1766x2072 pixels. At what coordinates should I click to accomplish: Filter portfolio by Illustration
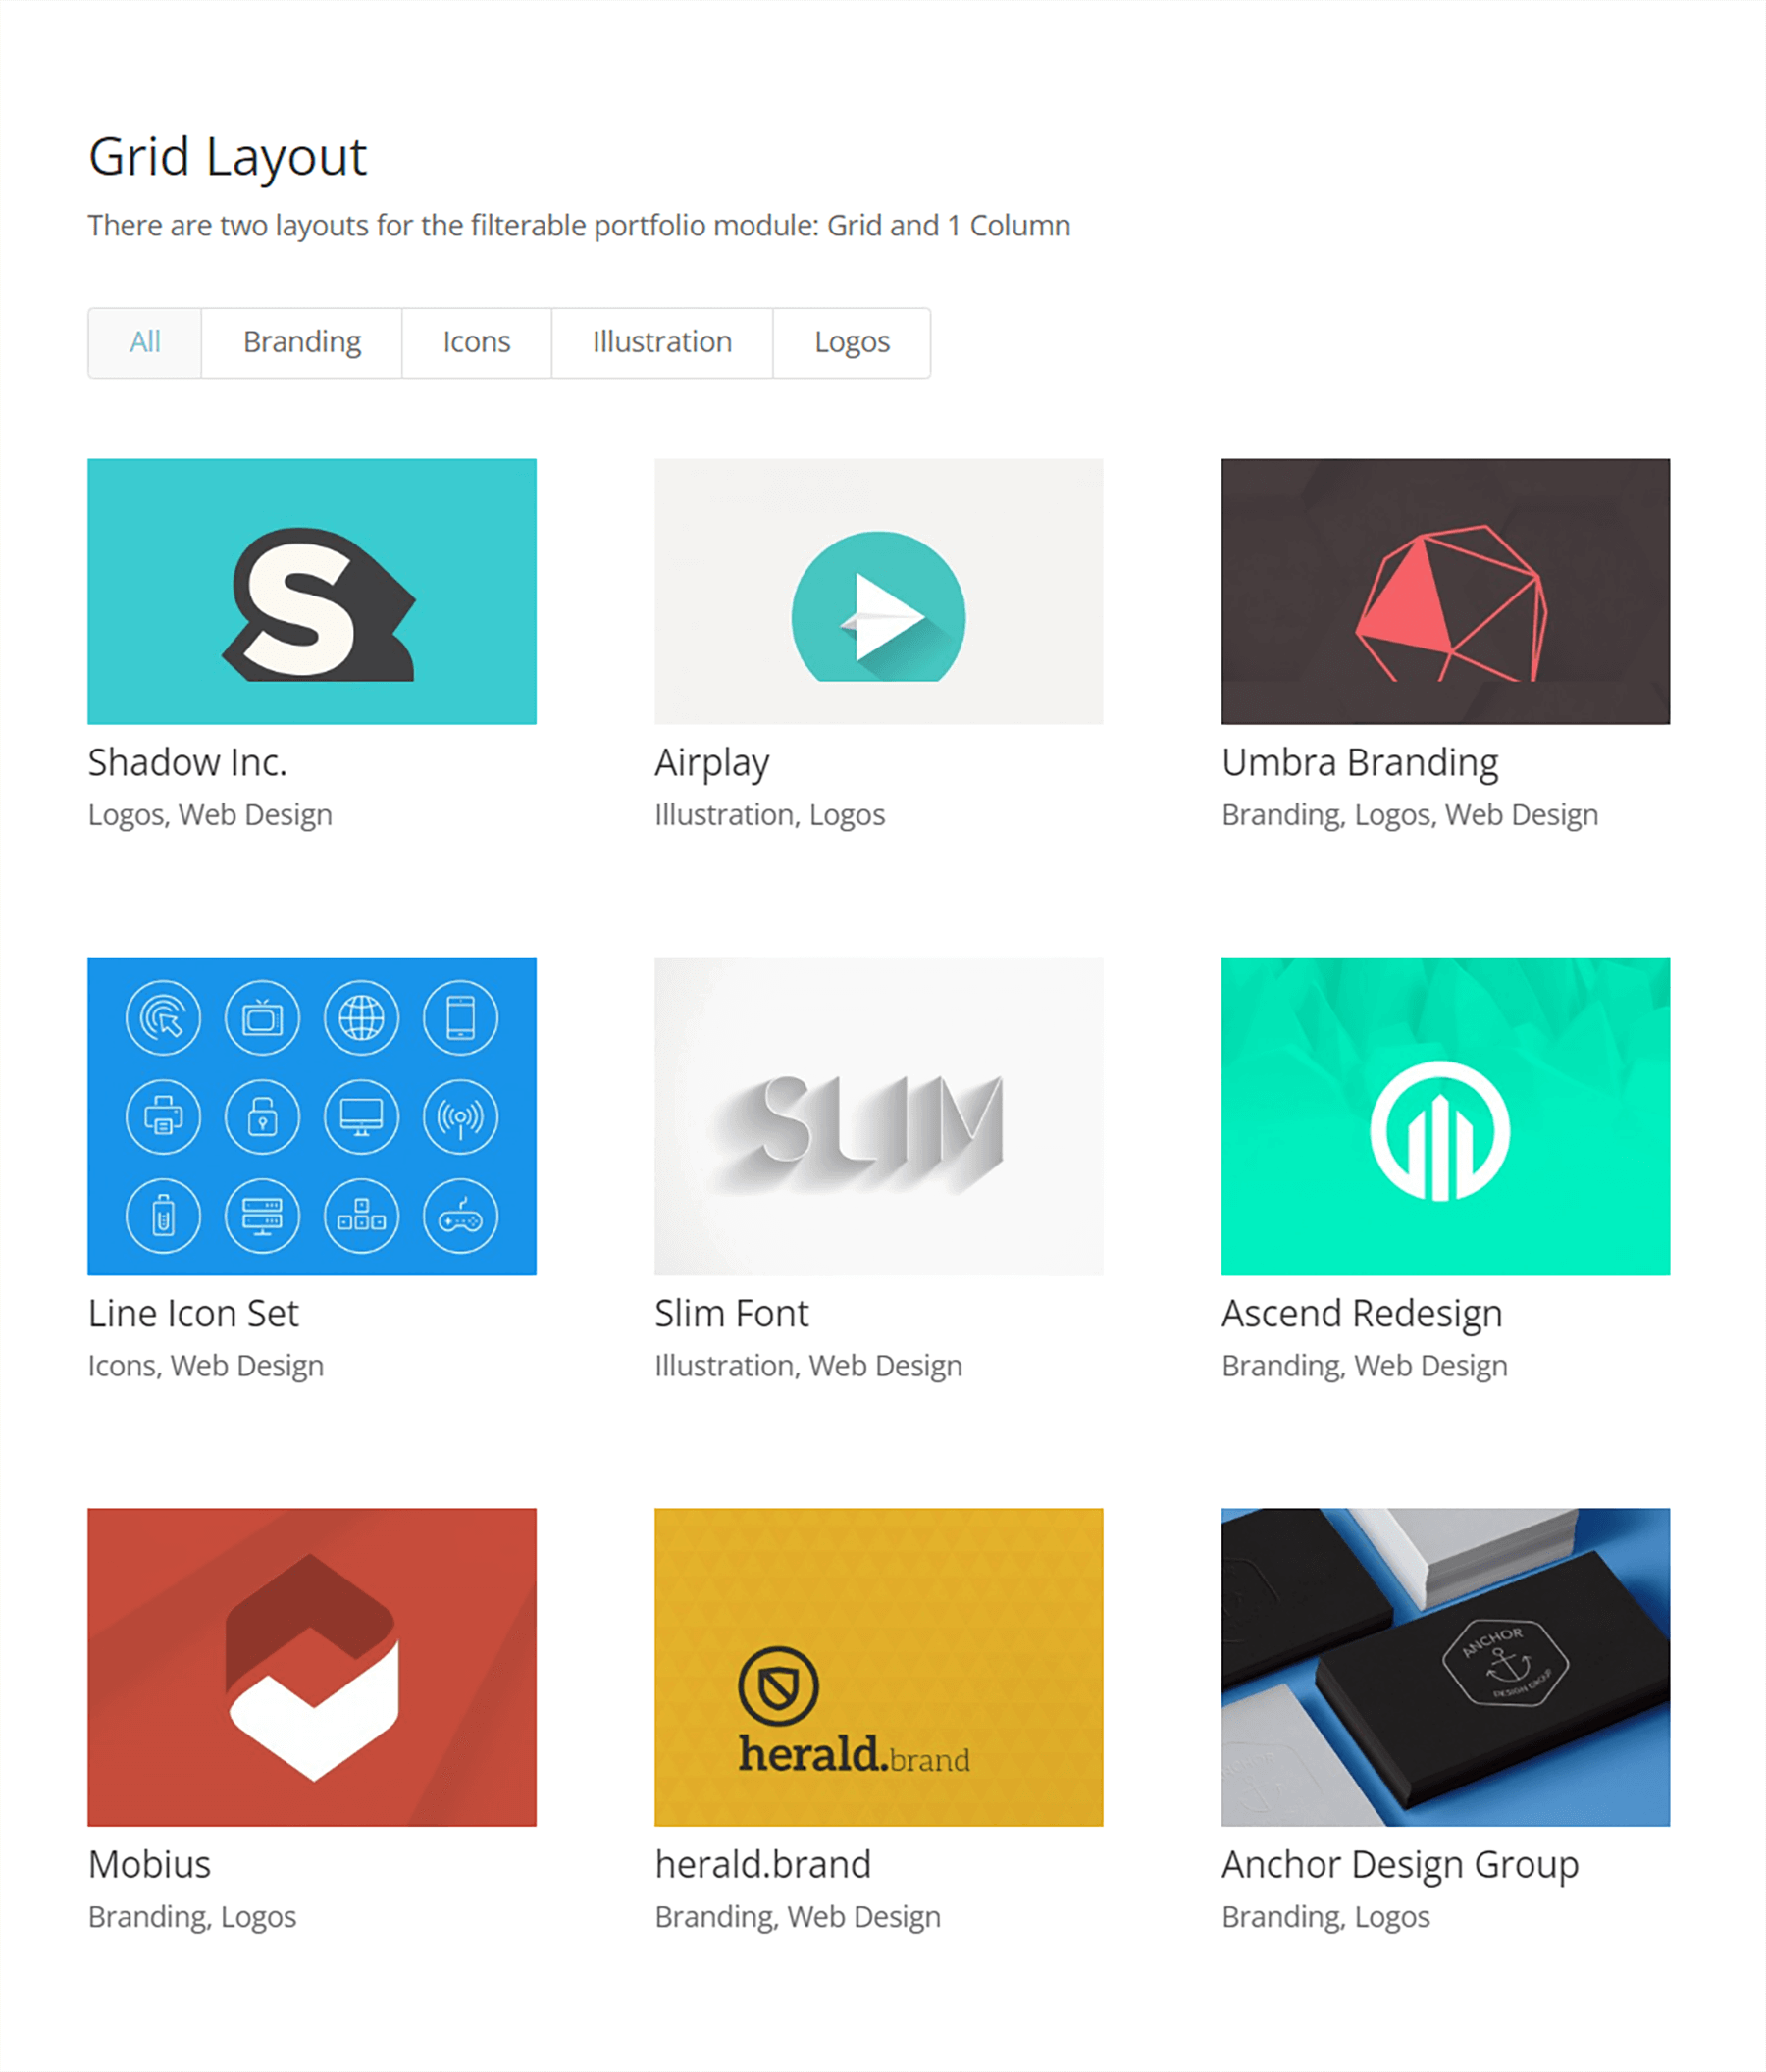click(662, 343)
